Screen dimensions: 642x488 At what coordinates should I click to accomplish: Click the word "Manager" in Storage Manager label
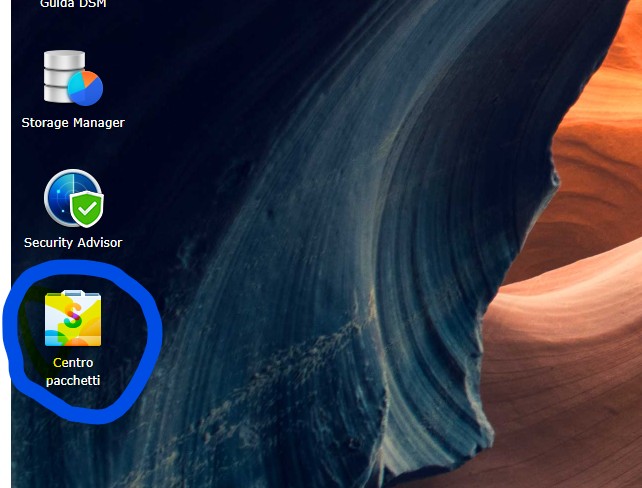coord(98,123)
